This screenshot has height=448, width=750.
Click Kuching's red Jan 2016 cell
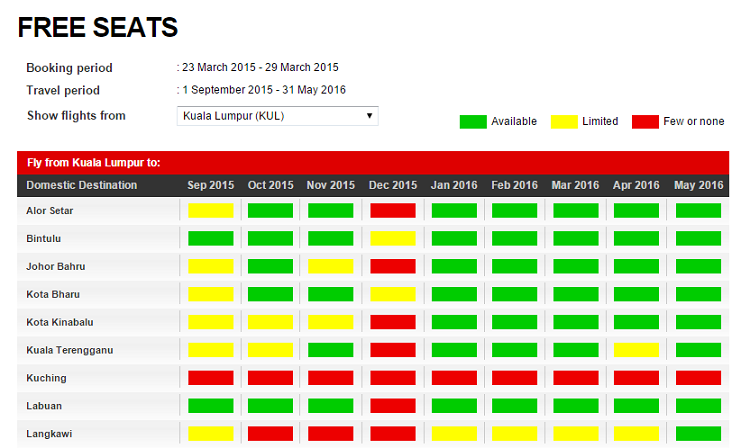click(x=453, y=379)
